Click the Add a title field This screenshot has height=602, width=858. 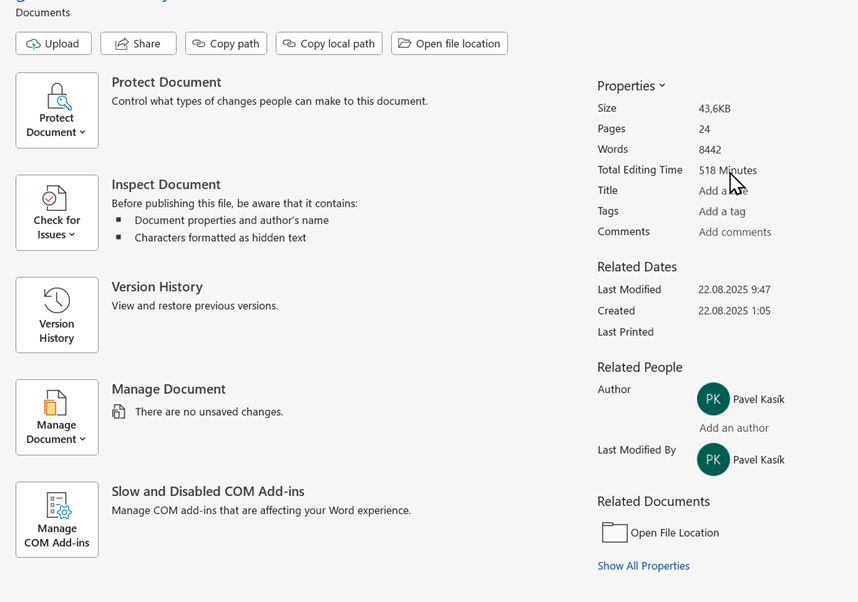[722, 191]
